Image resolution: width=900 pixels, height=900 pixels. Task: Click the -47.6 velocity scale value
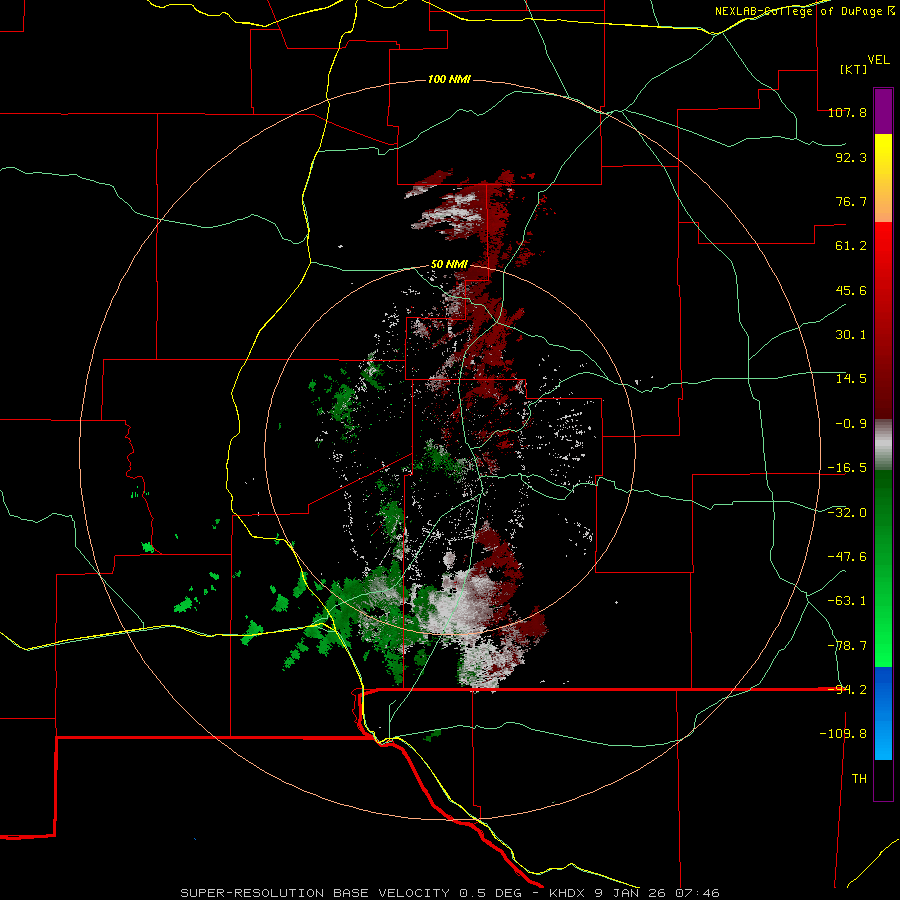847,557
